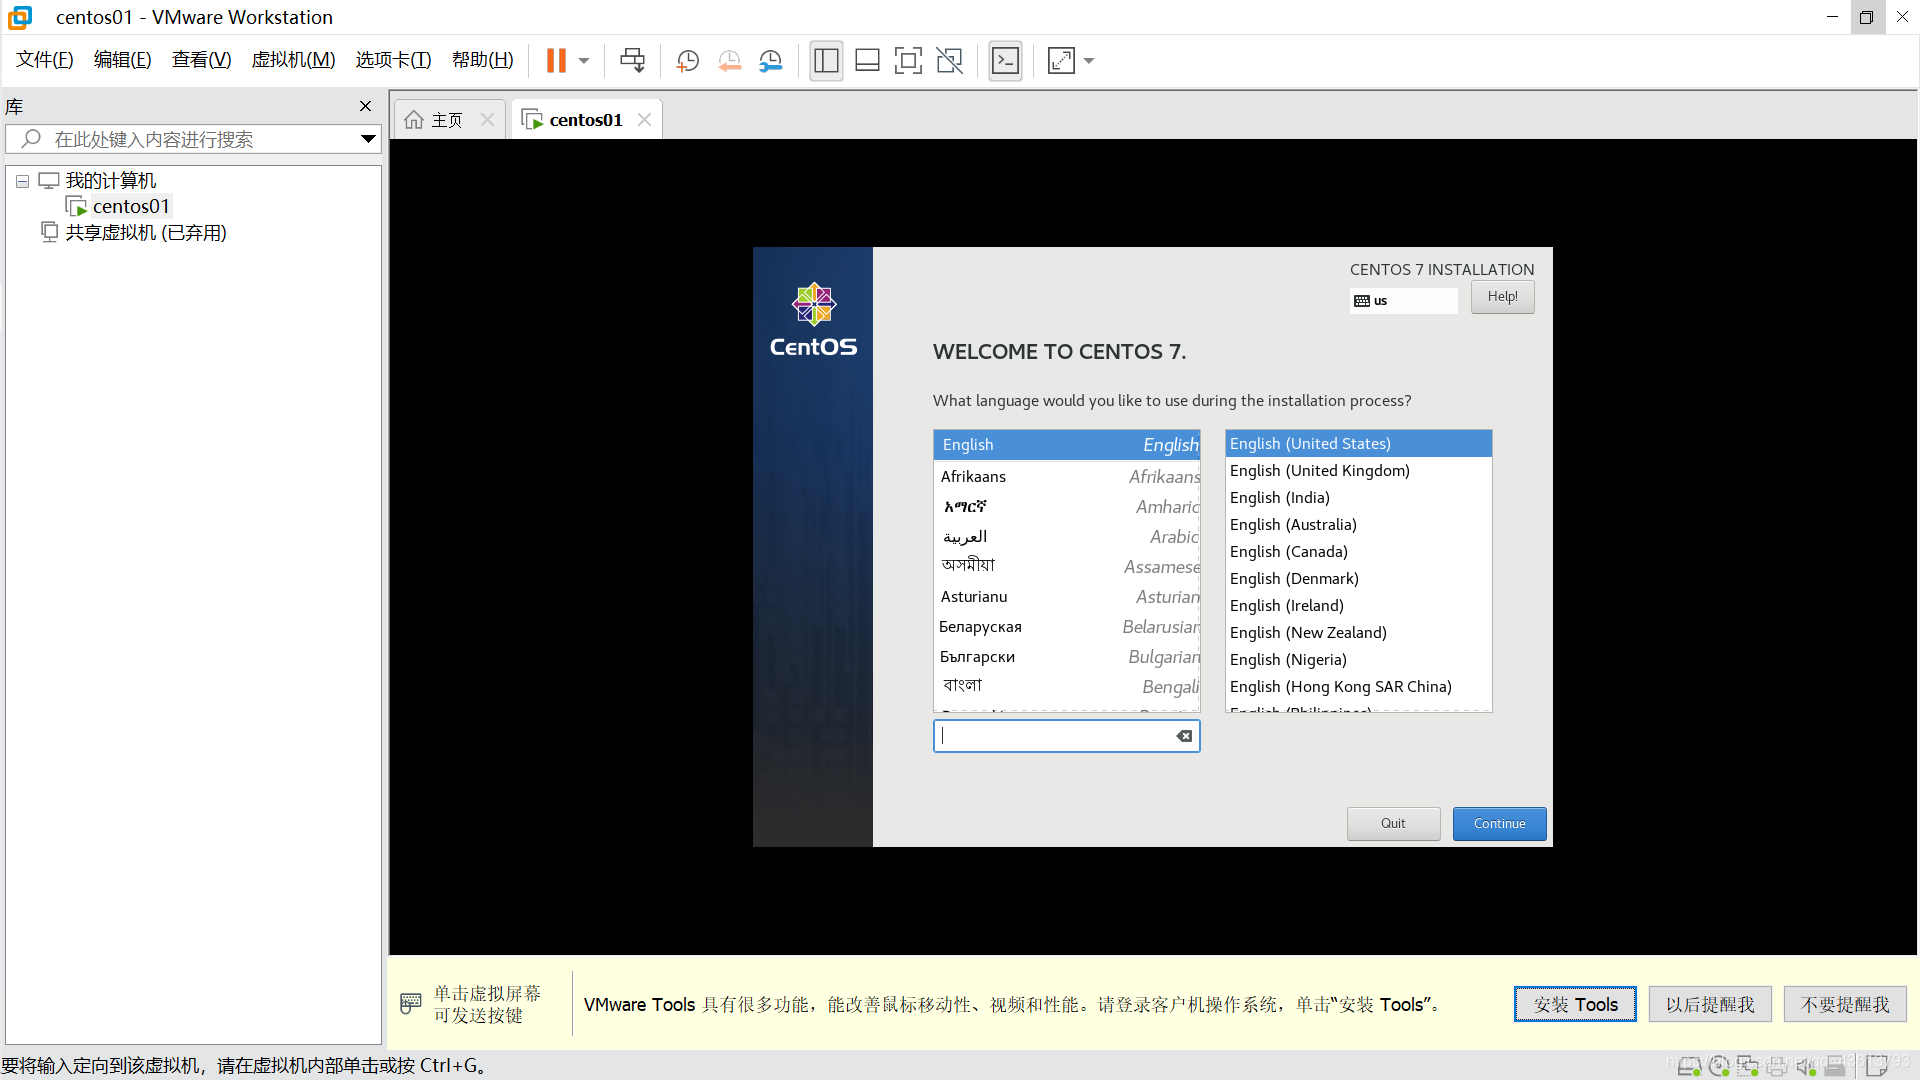This screenshot has width=1920, height=1080.
Task: Open the 帮助(H) menu
Action: [x=482, y=60]
